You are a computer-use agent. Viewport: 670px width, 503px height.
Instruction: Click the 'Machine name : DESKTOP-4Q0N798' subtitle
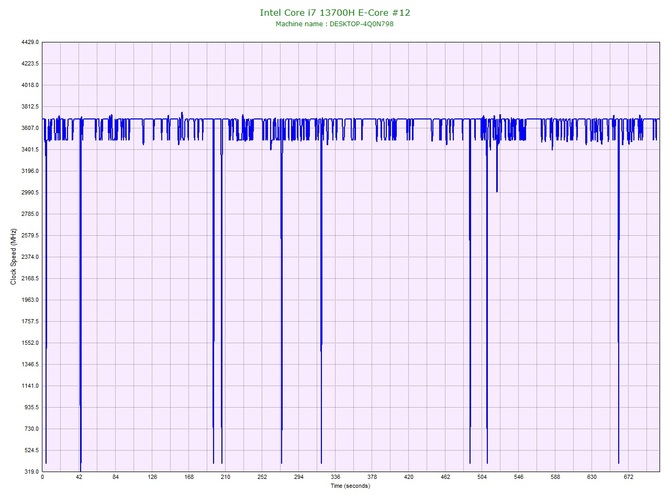coord(335,24)
